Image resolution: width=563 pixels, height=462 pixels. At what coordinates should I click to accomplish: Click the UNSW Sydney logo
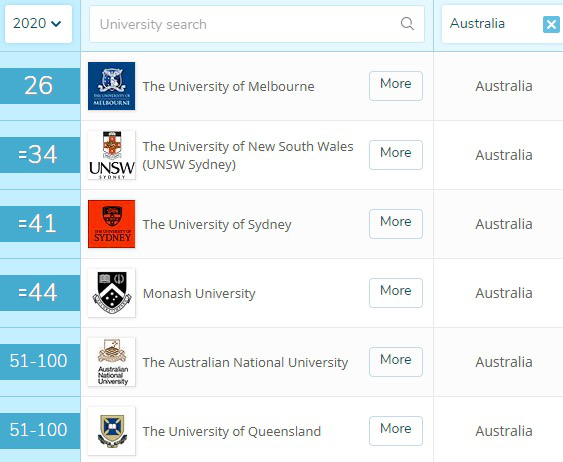point(112,155)
